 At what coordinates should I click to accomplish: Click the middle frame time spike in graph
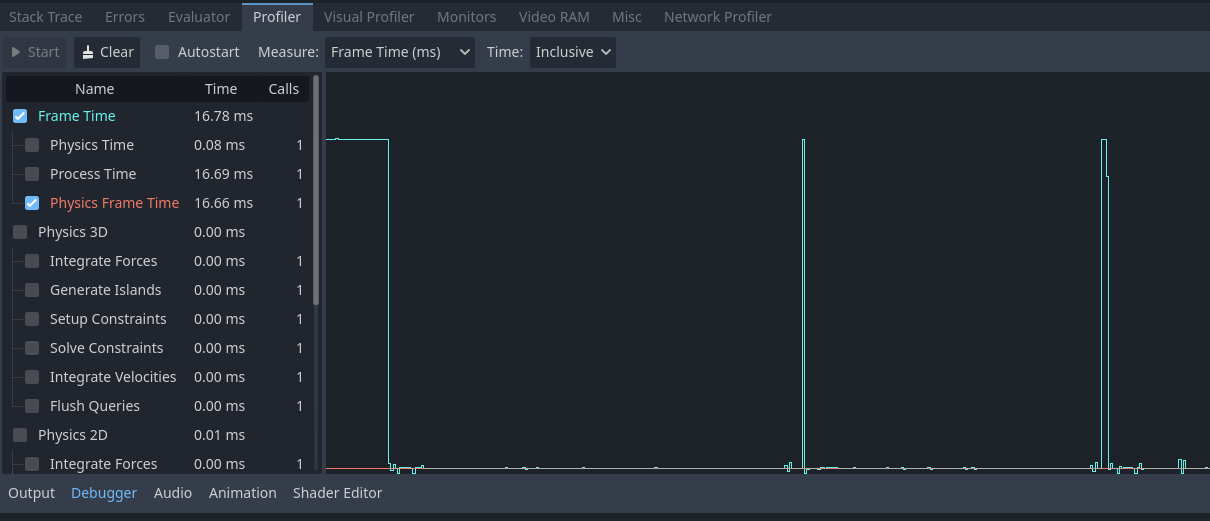coord(803,300)
